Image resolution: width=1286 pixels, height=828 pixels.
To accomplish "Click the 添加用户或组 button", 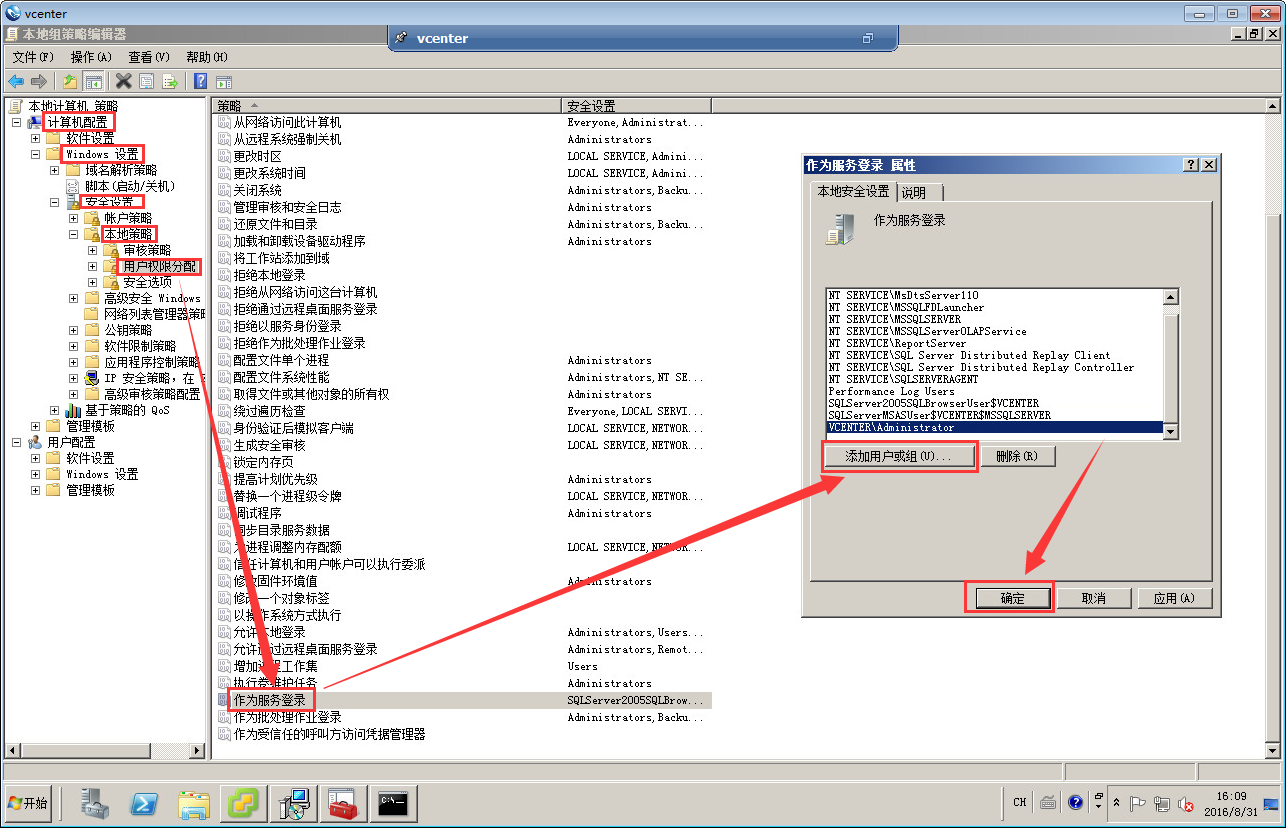I will coord(898,456).
